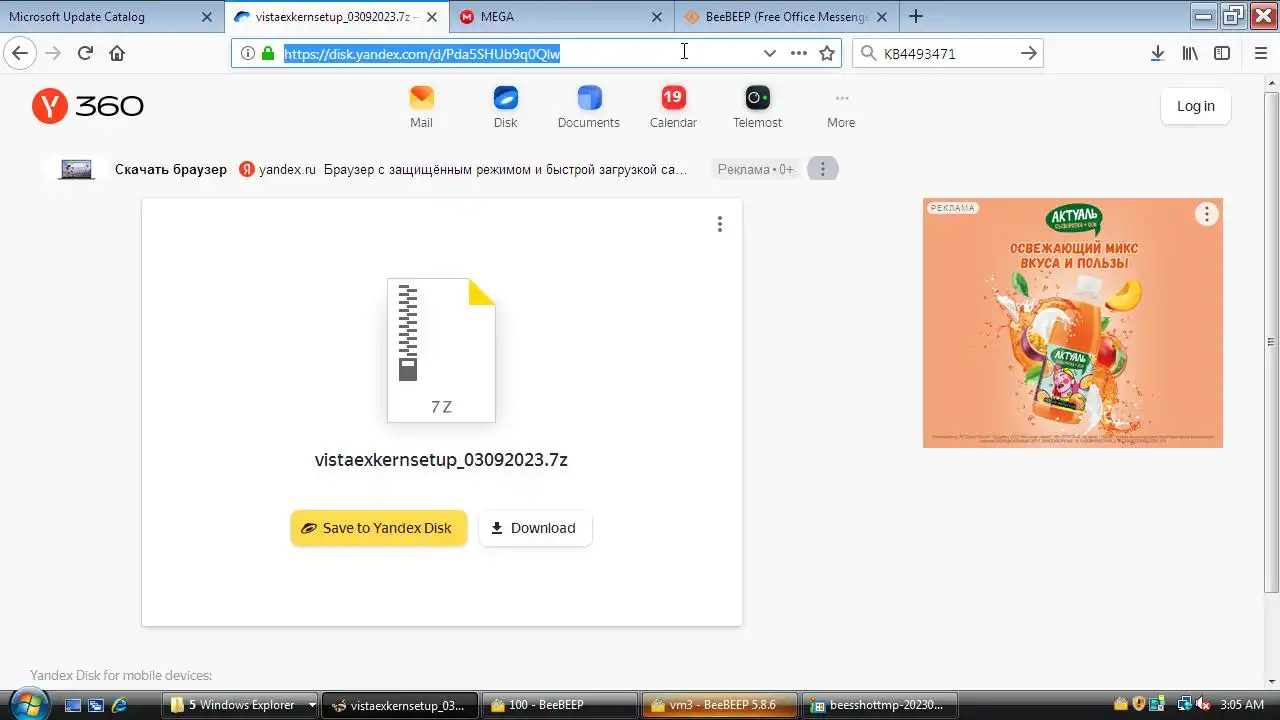
Task: Open the Telemost service
Action: 757,107
